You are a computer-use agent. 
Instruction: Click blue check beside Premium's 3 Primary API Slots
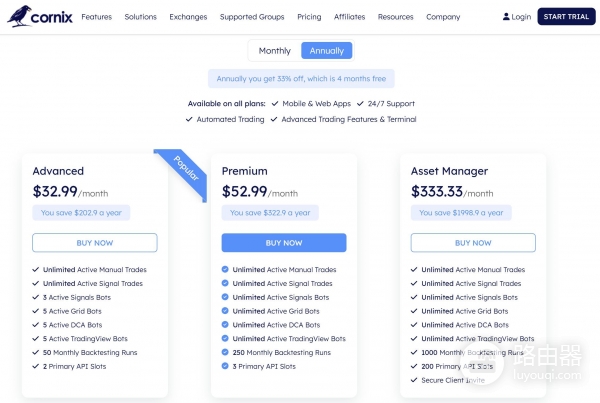click(225, 366)
